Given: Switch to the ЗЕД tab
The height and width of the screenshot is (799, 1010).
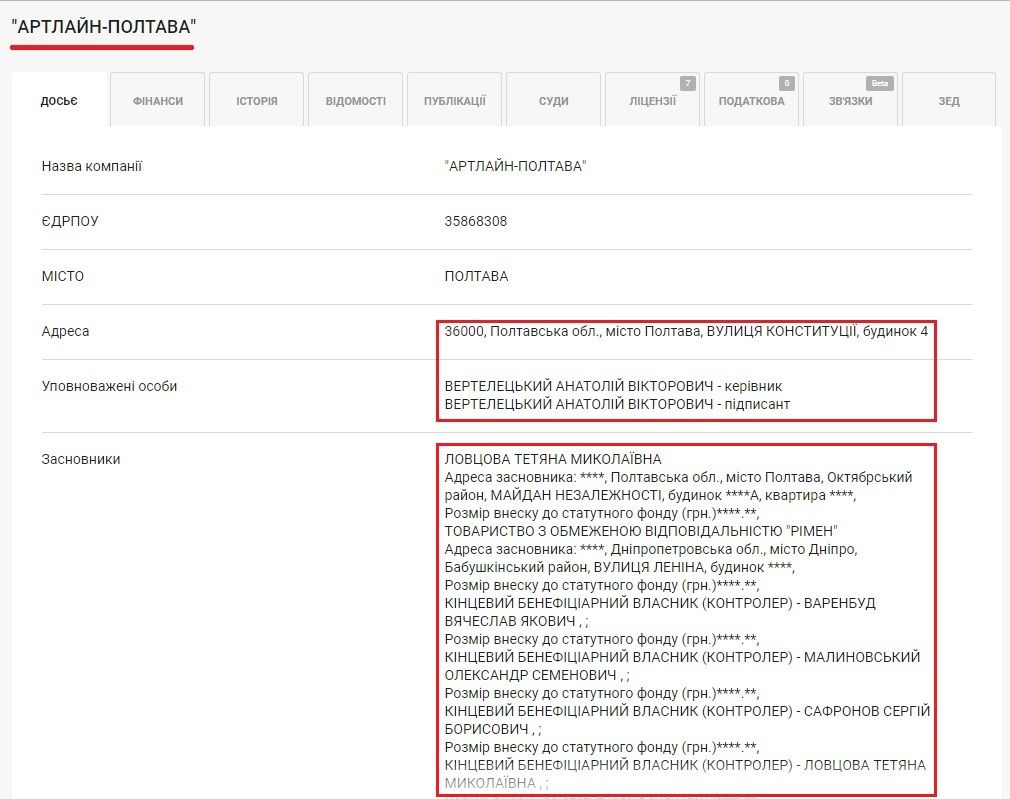Looking at the screenshot, I should click(x=948, y=101).
